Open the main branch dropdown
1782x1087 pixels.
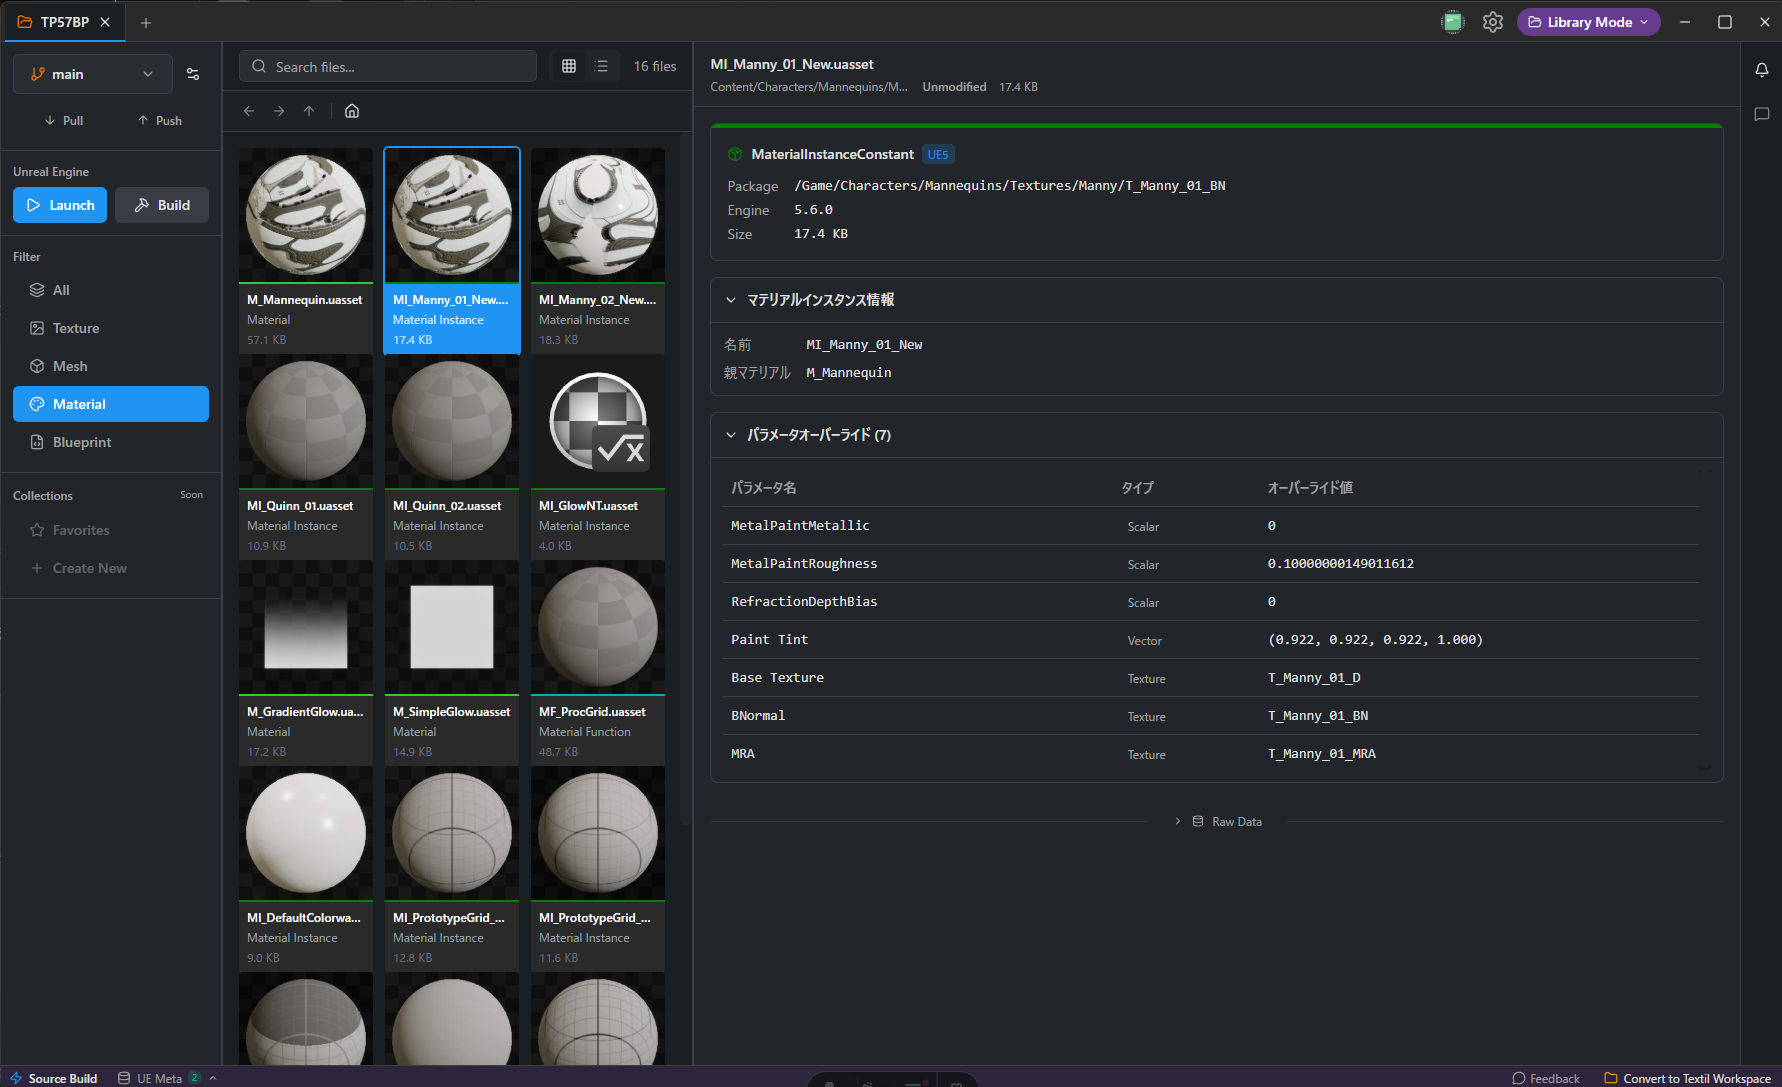click(92, 74)
